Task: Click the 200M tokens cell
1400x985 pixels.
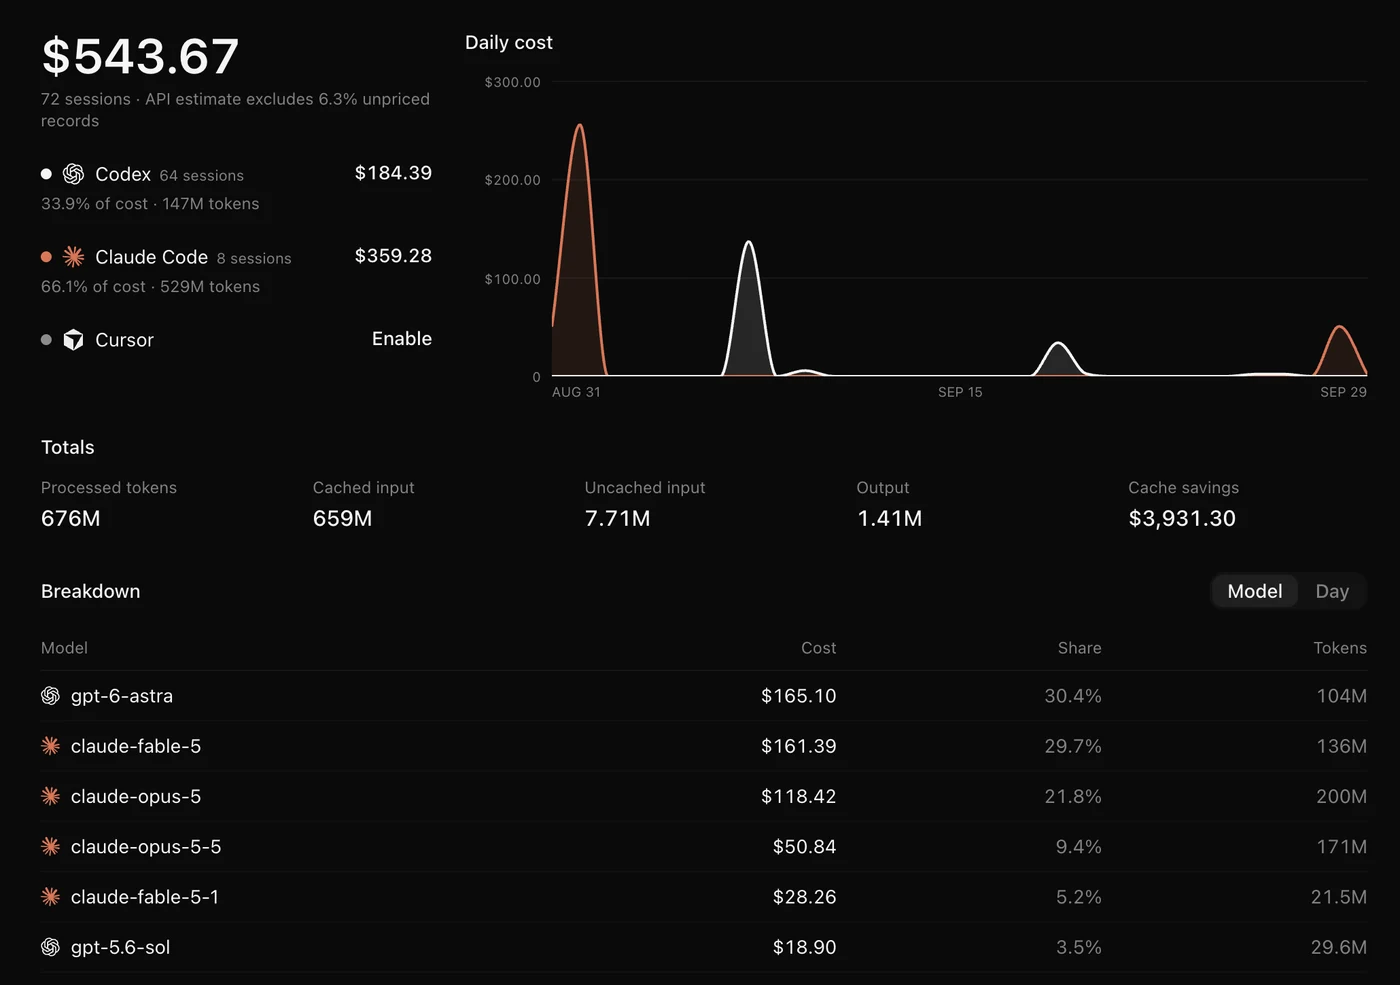Action: pyautogui.click(x=1341, y=796)
